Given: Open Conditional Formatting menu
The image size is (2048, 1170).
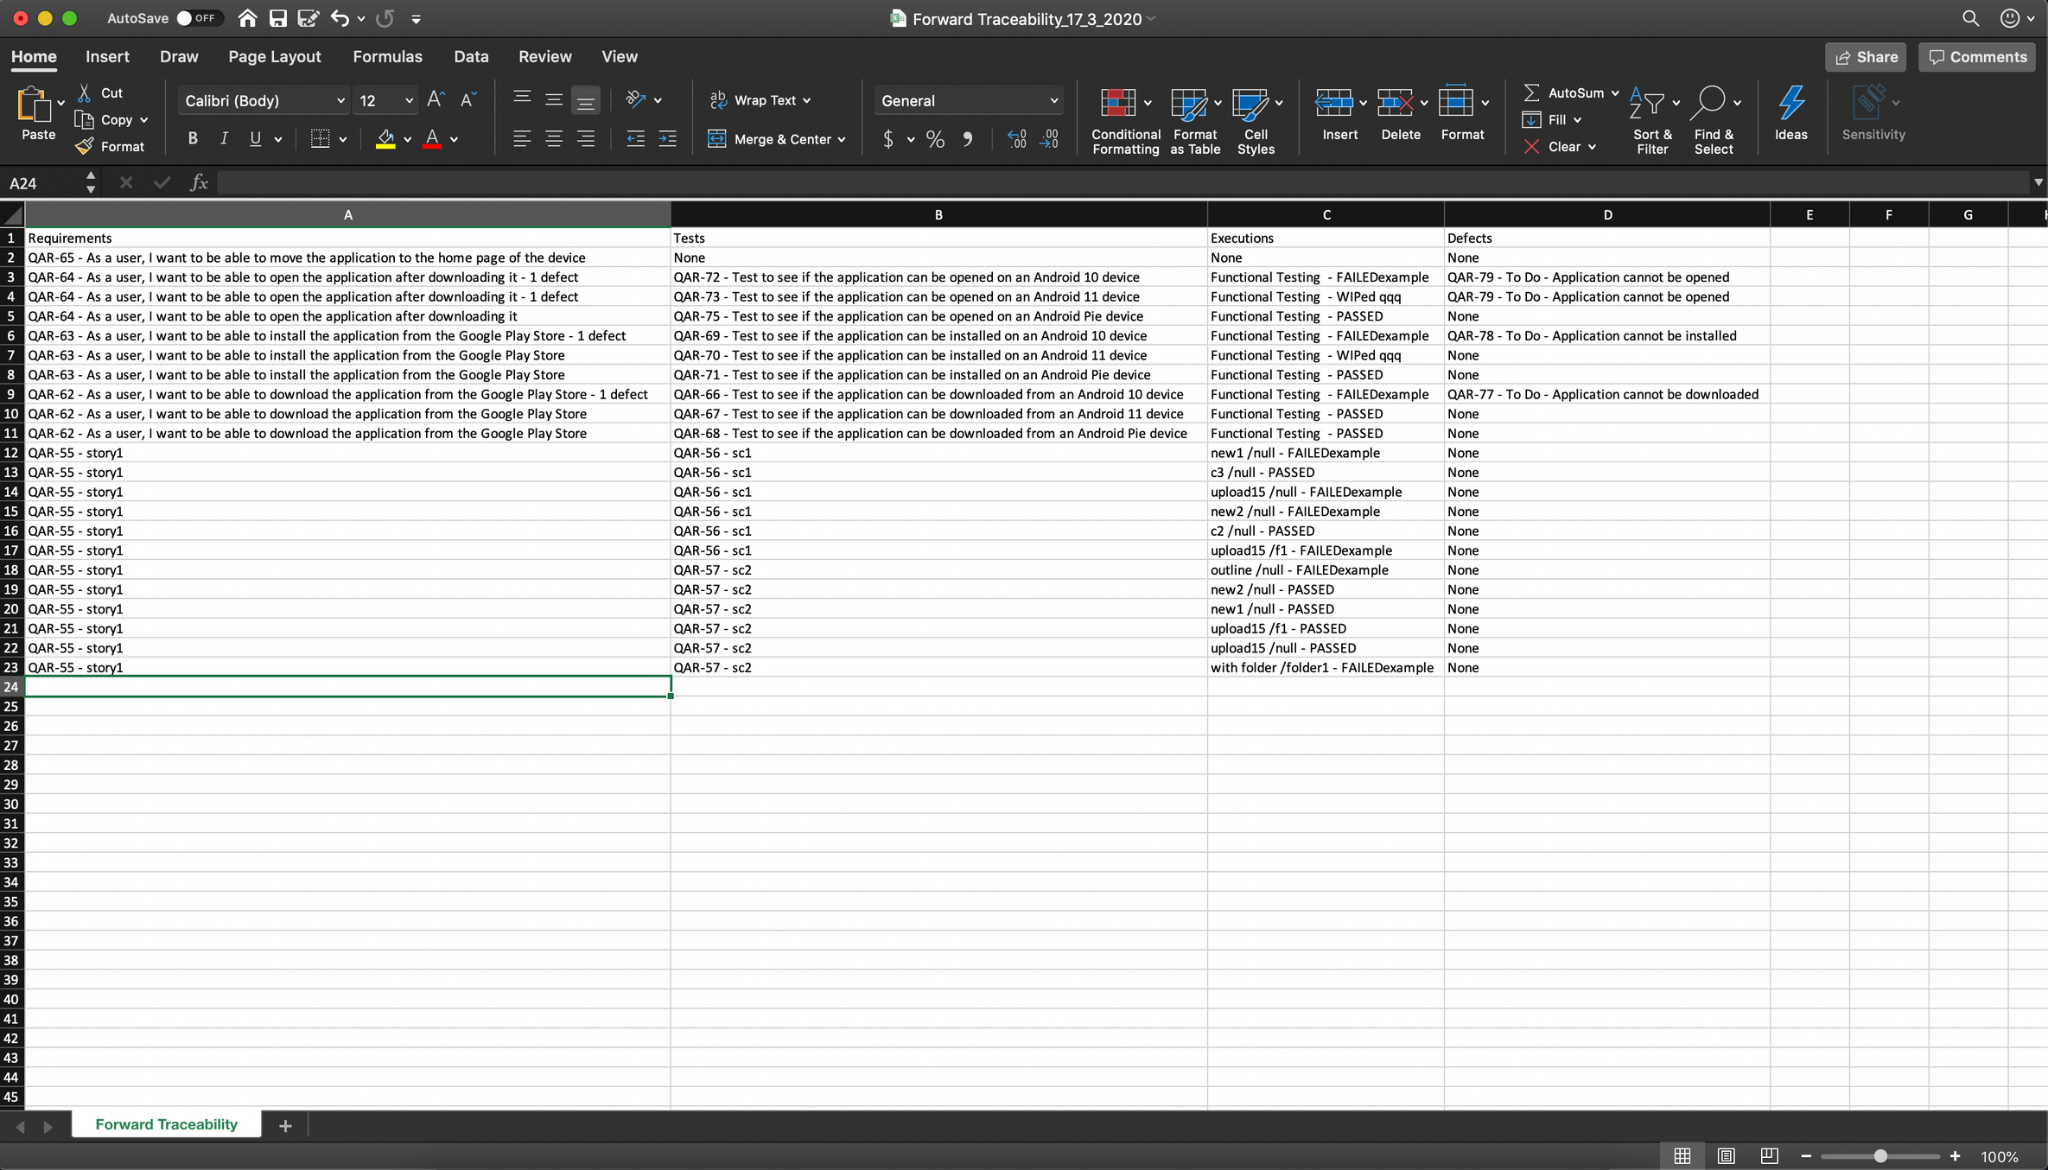Looking at the screenshot, I should tap(1125, 120).
